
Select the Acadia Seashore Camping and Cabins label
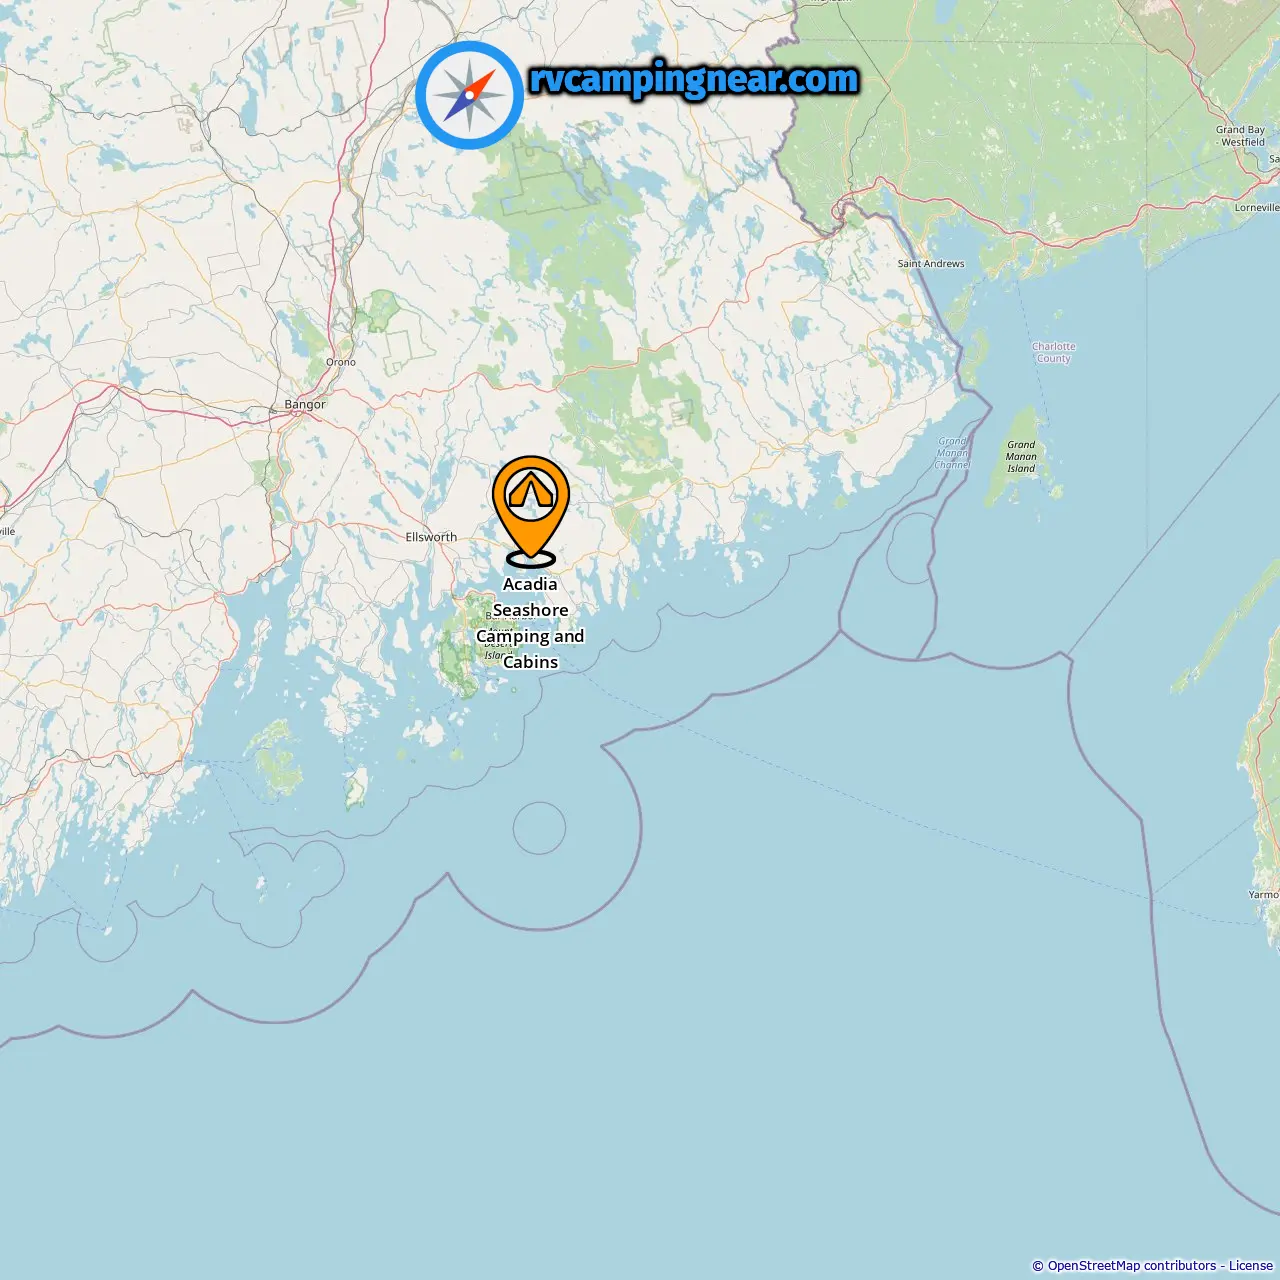click(x=530, y=622)
